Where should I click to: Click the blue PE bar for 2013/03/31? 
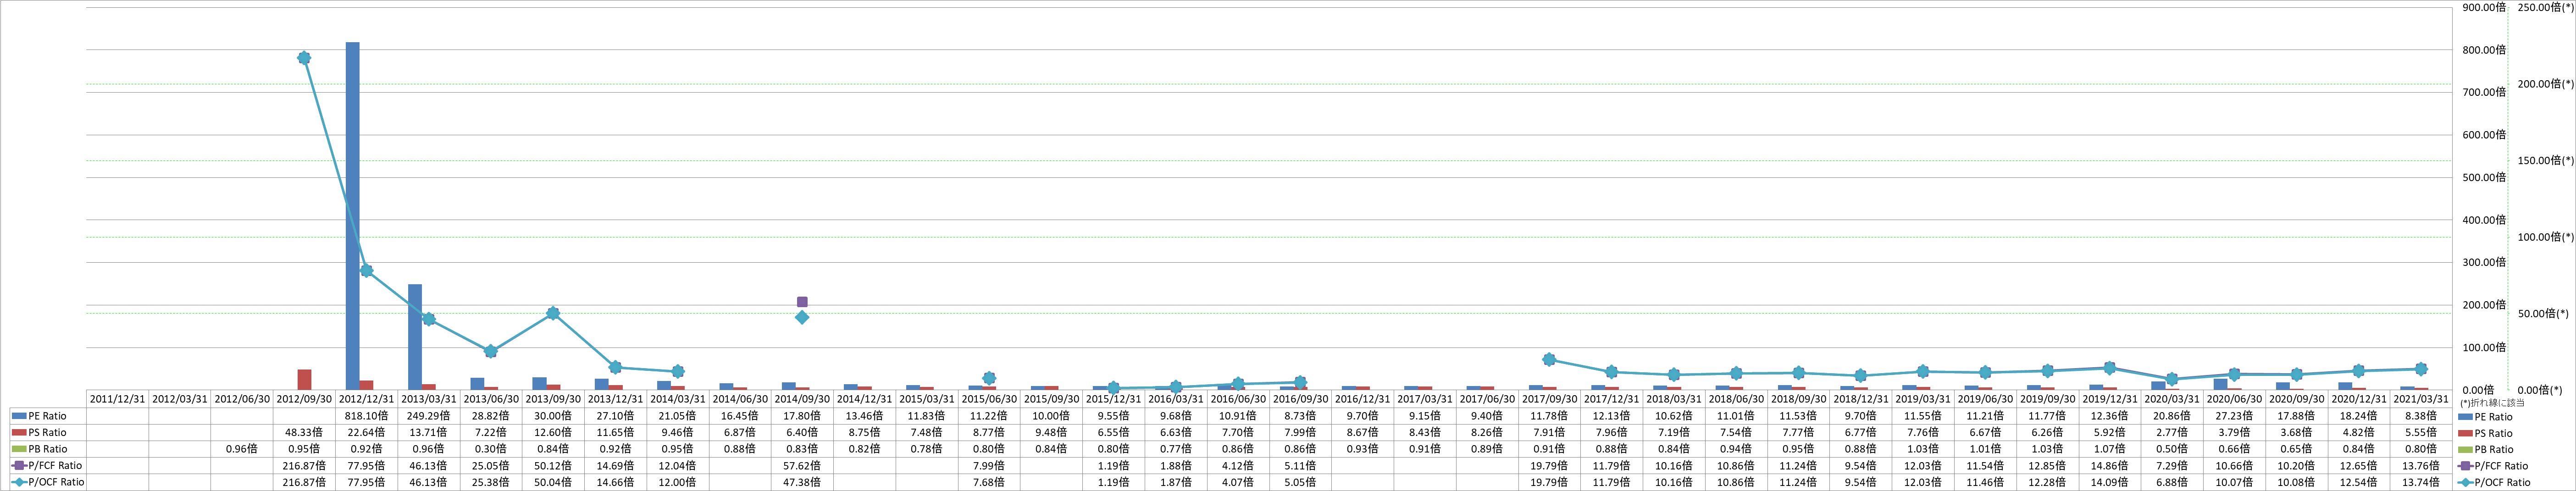point(415,337)
